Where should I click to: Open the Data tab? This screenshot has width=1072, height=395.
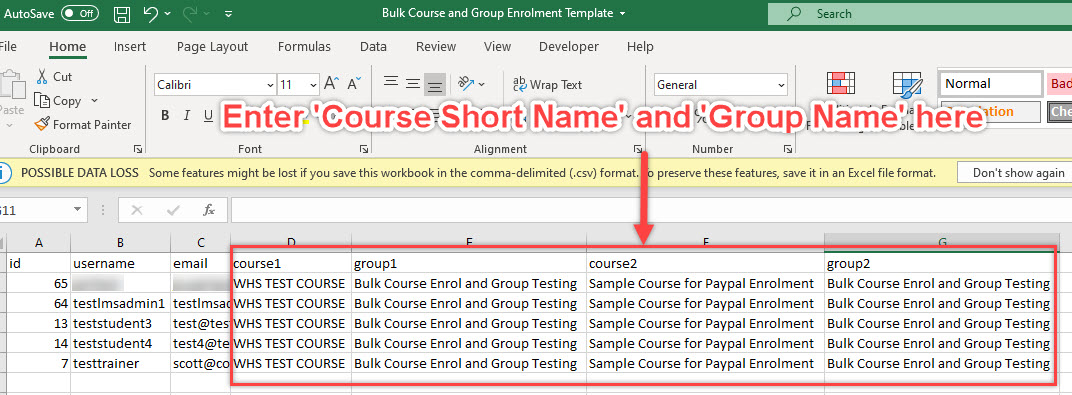[x=373, y=46]
